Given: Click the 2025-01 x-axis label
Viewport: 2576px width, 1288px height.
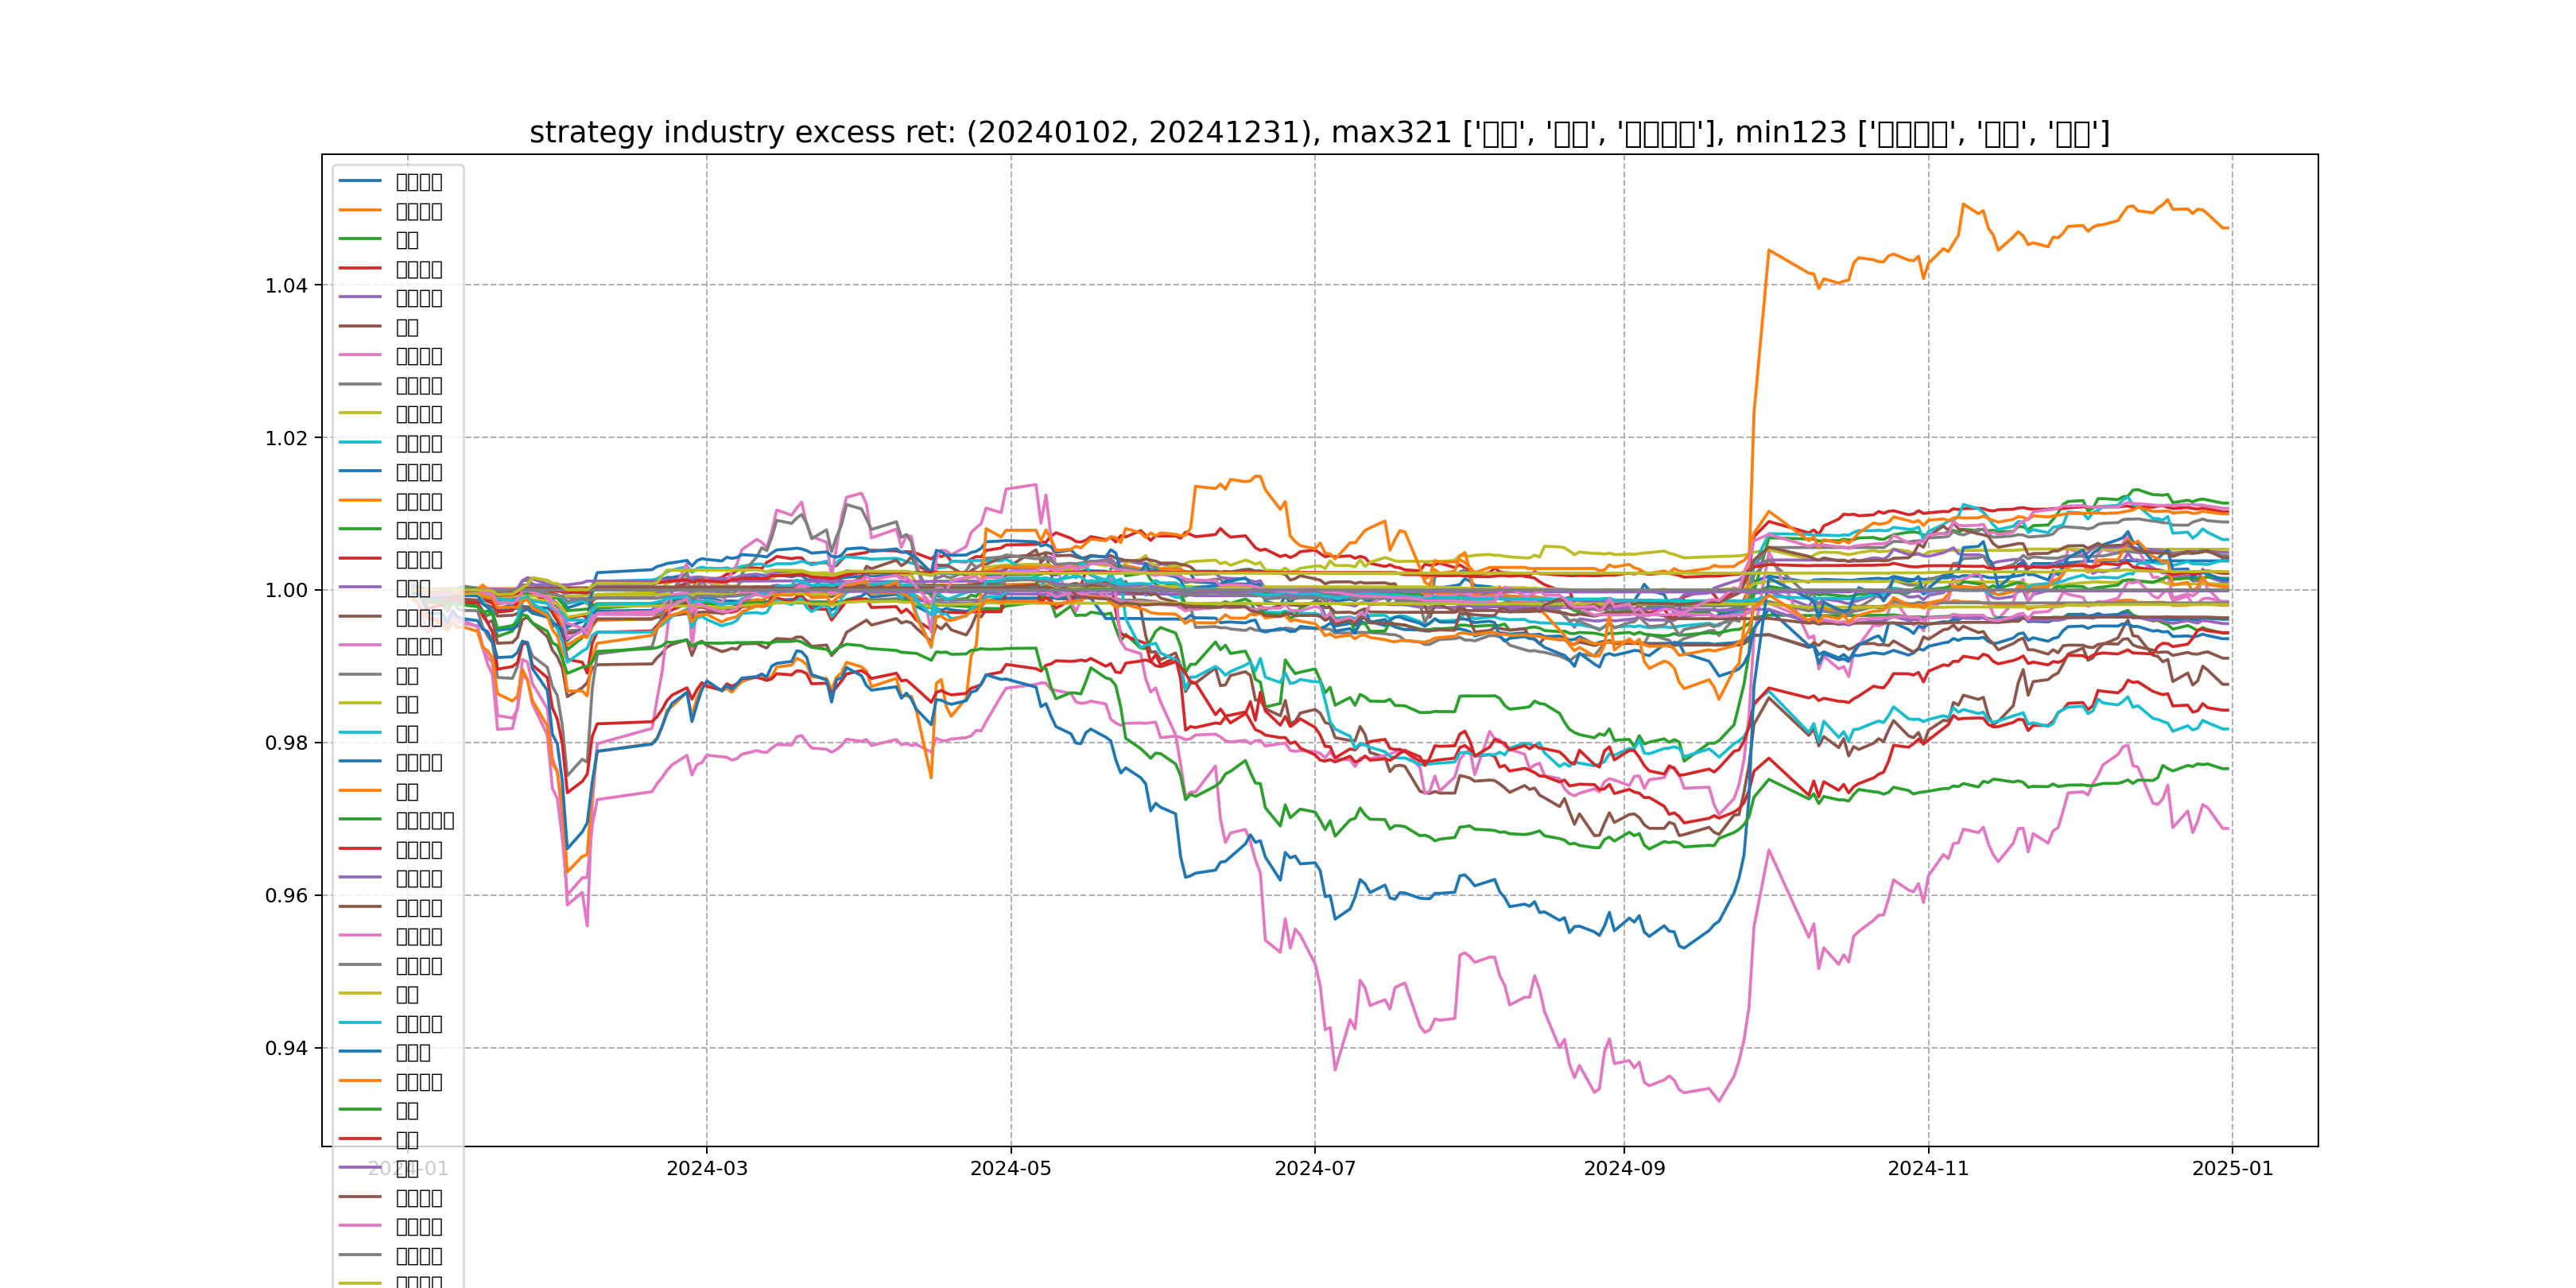Looking at the screenshot, I should coord(2232,1168).
